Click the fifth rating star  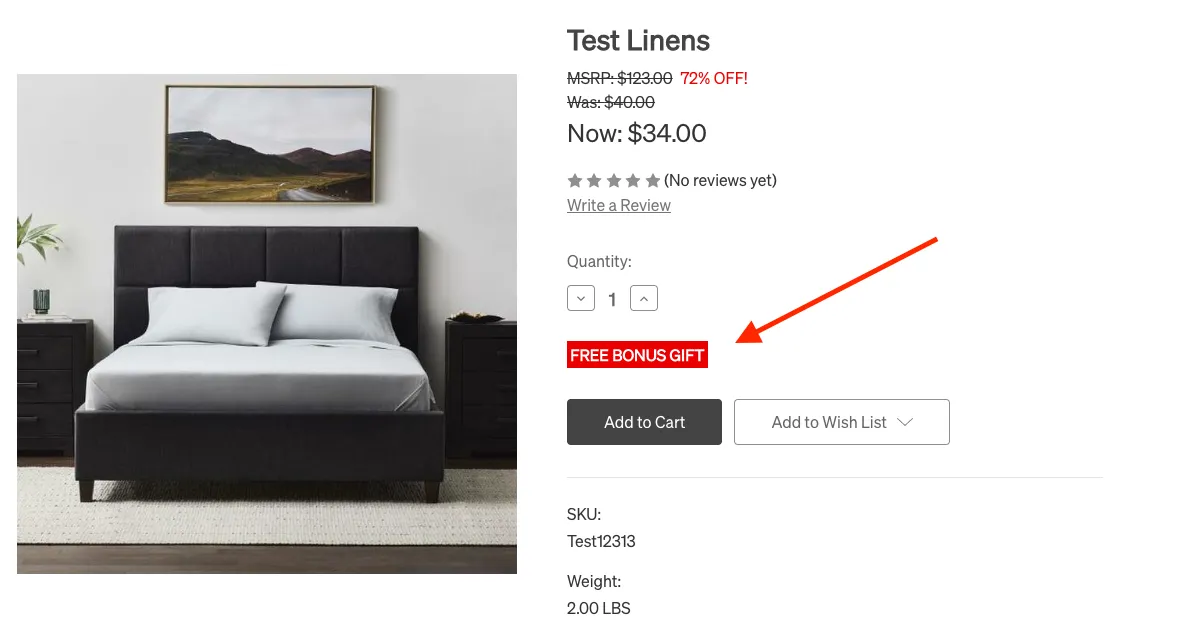click(653, 180)
